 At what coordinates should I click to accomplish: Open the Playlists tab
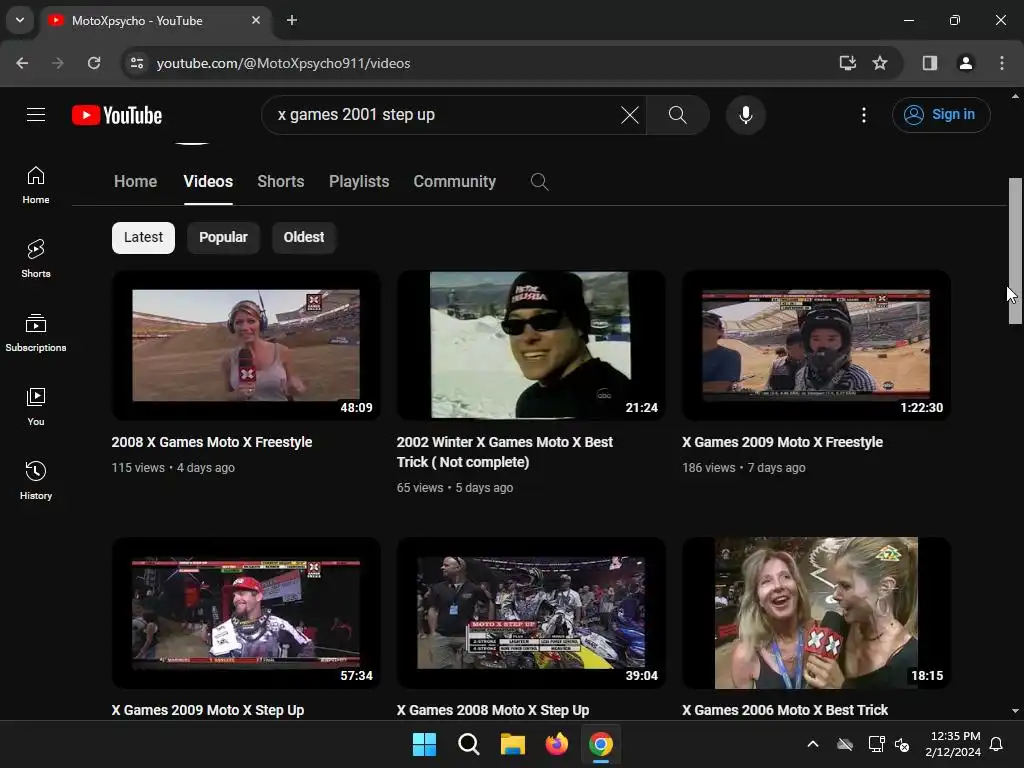(359, 182)
